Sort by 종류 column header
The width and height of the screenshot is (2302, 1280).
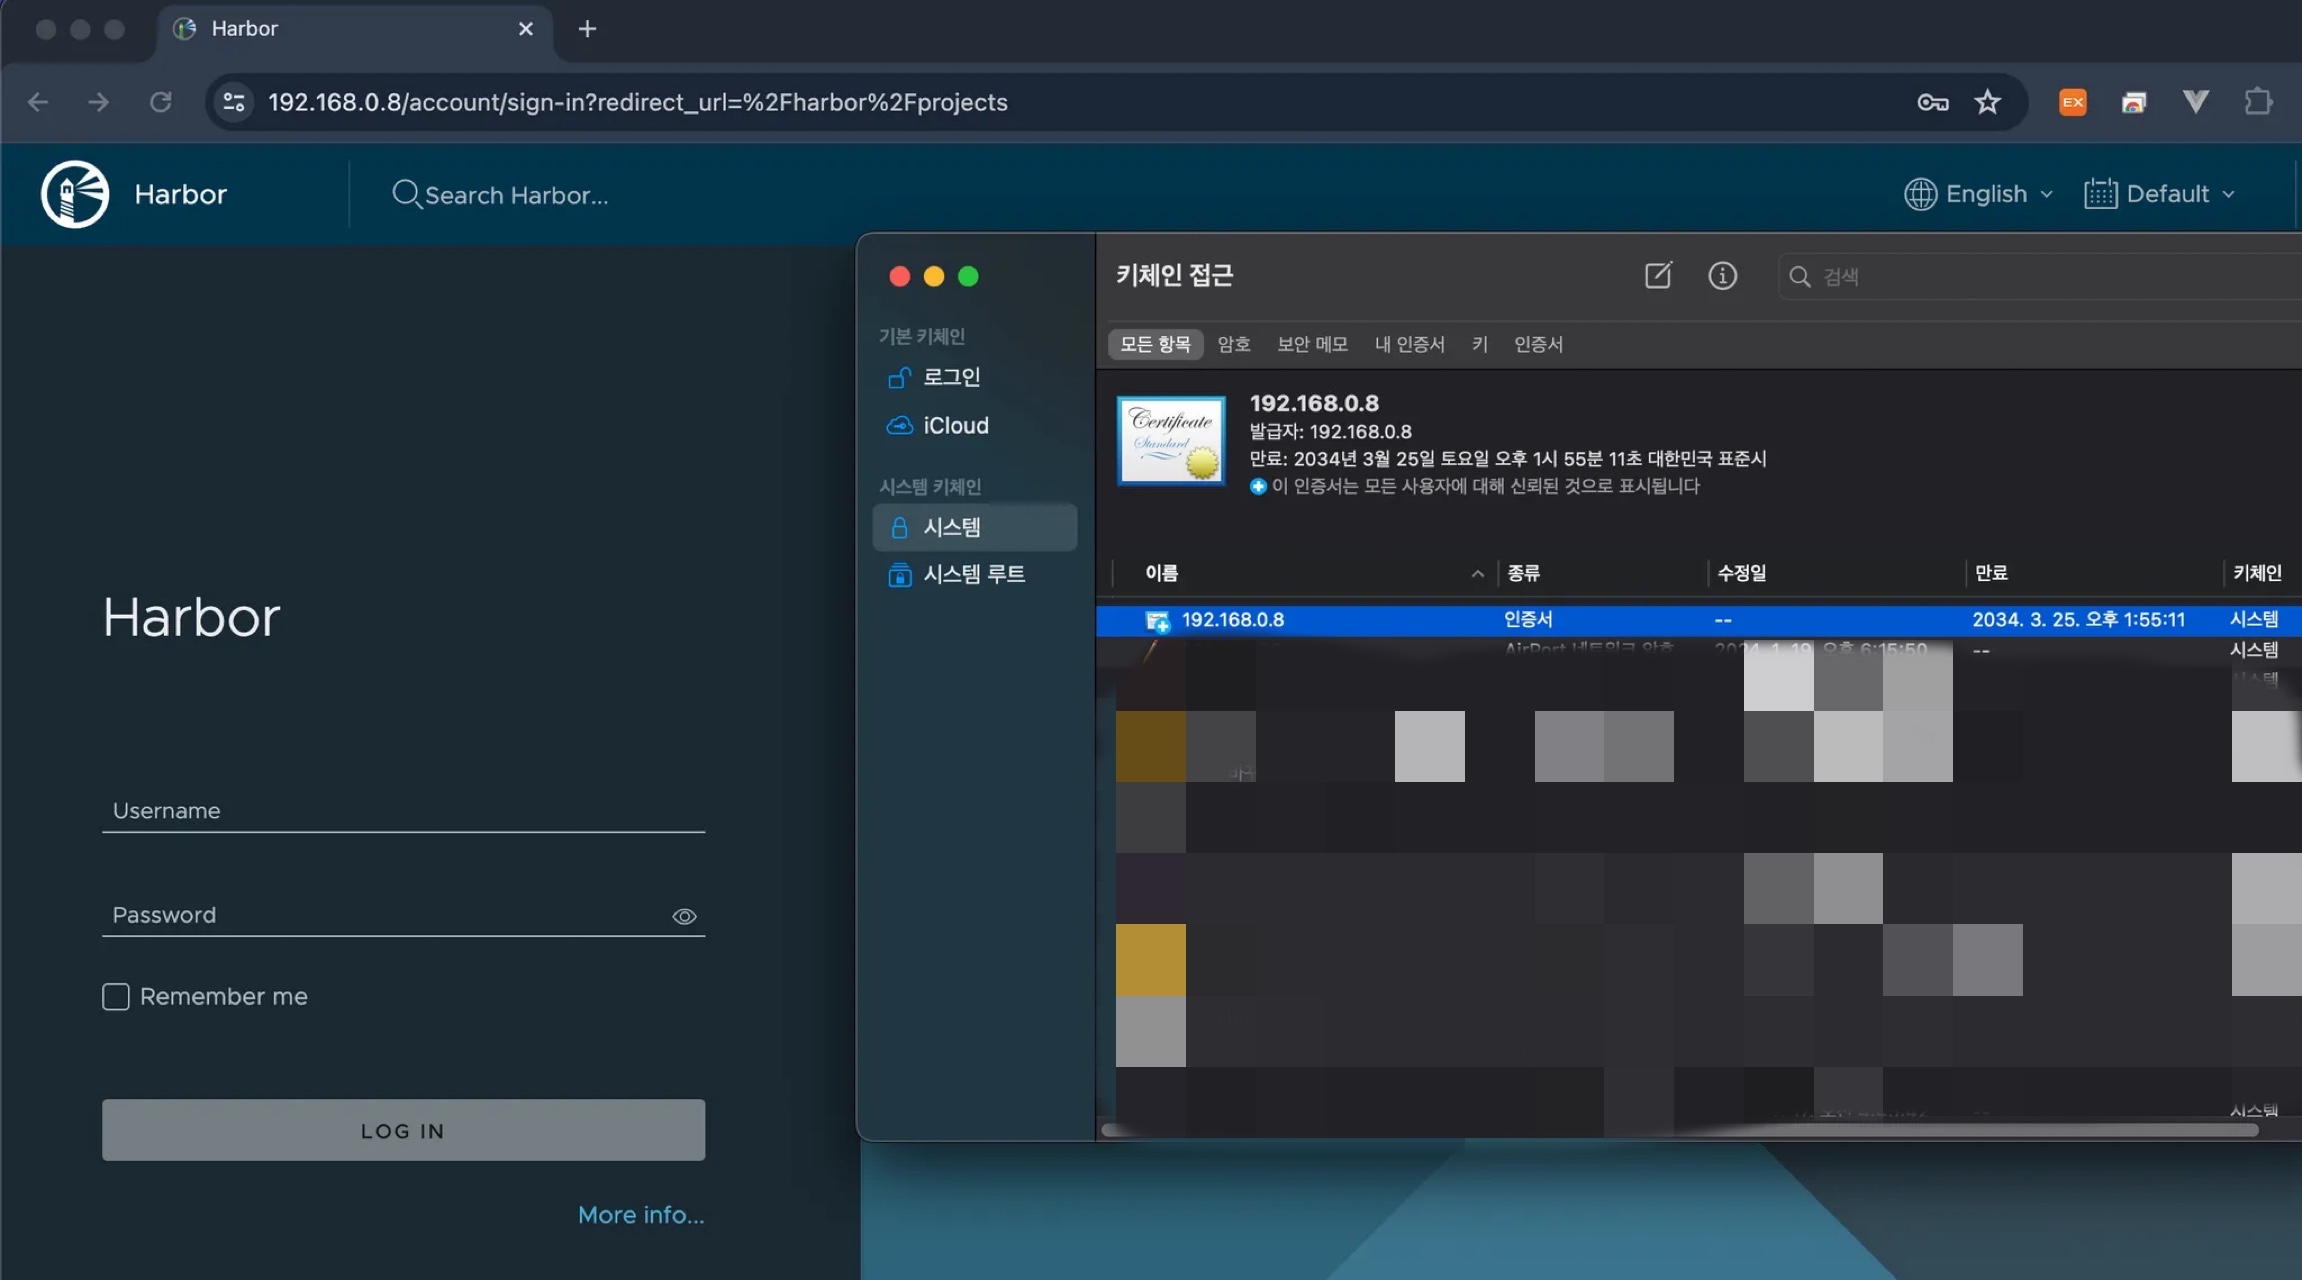(x=1523, y=573)
